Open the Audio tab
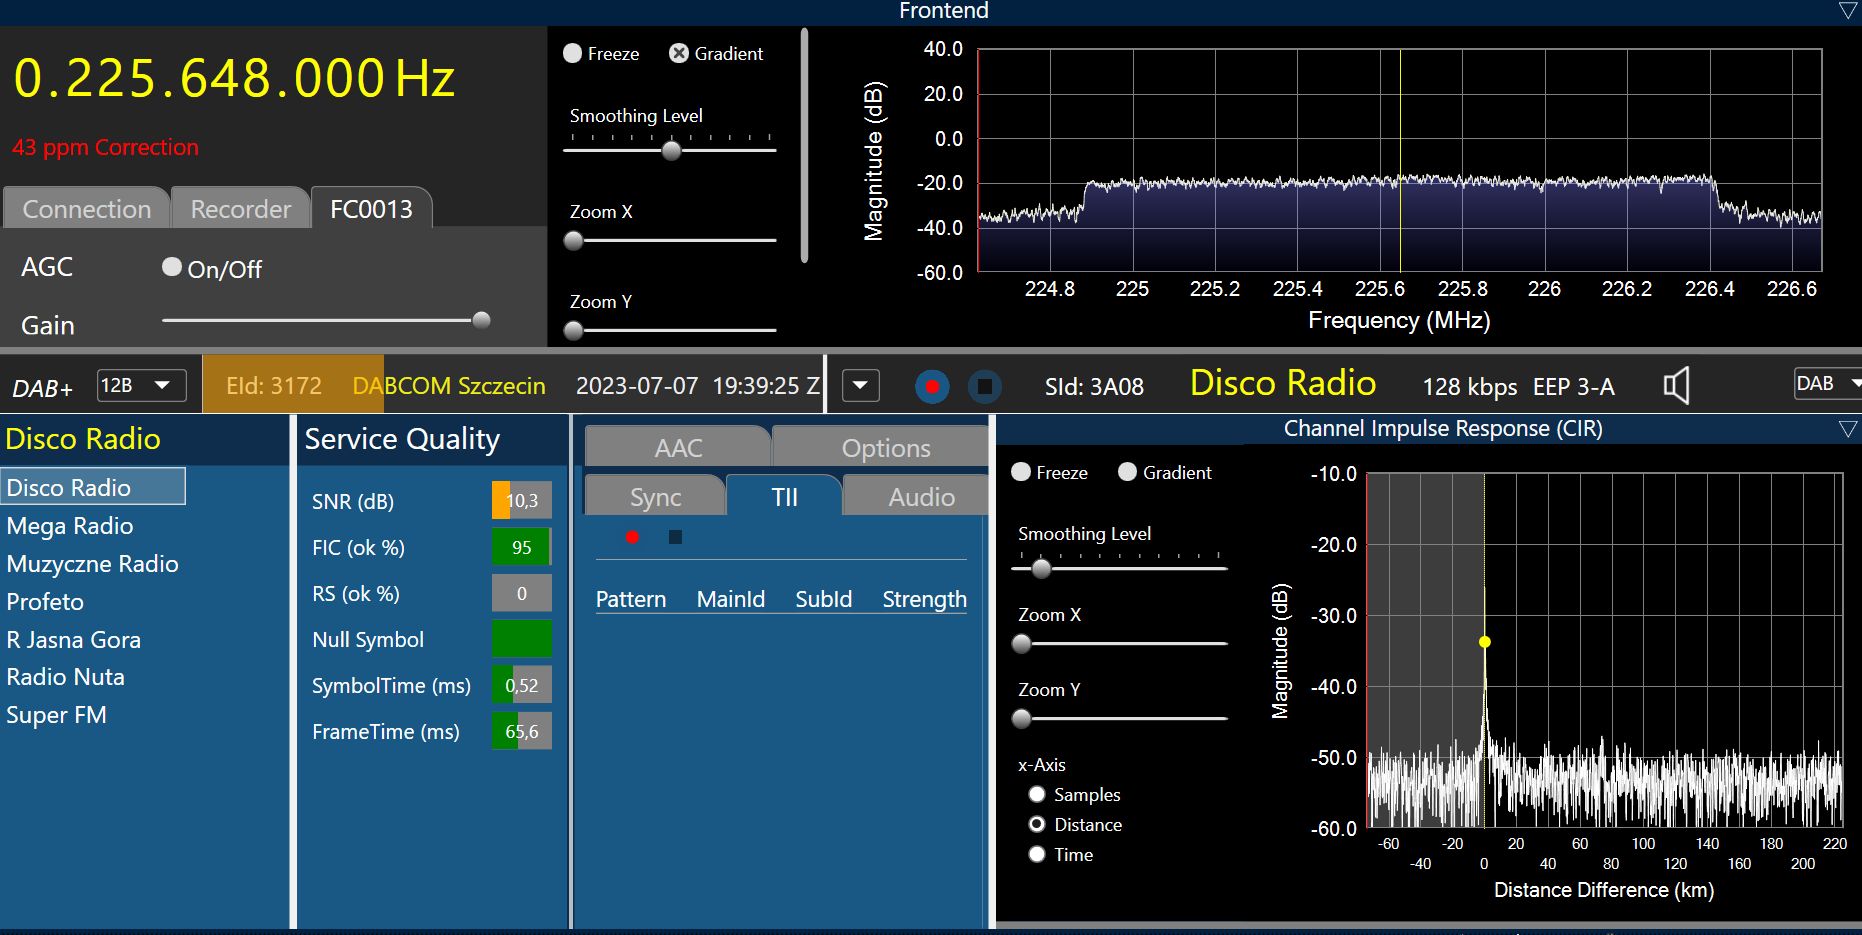1862x935 pixels. click(x=921, y=497)
